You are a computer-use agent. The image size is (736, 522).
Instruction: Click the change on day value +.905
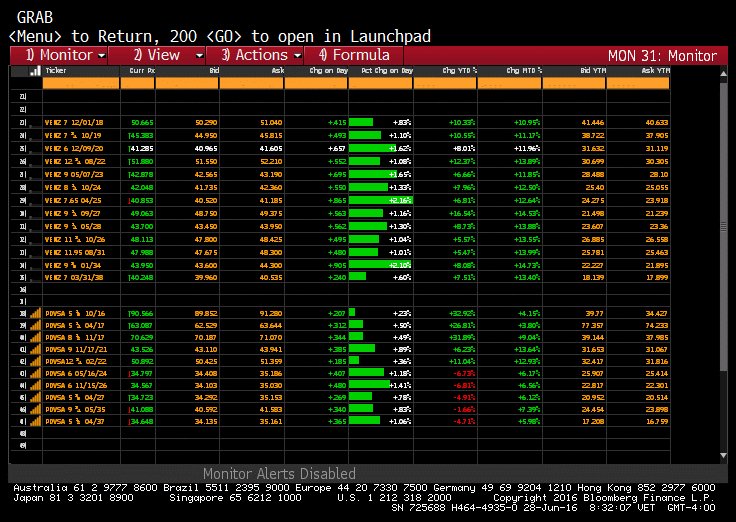point(337,265)
